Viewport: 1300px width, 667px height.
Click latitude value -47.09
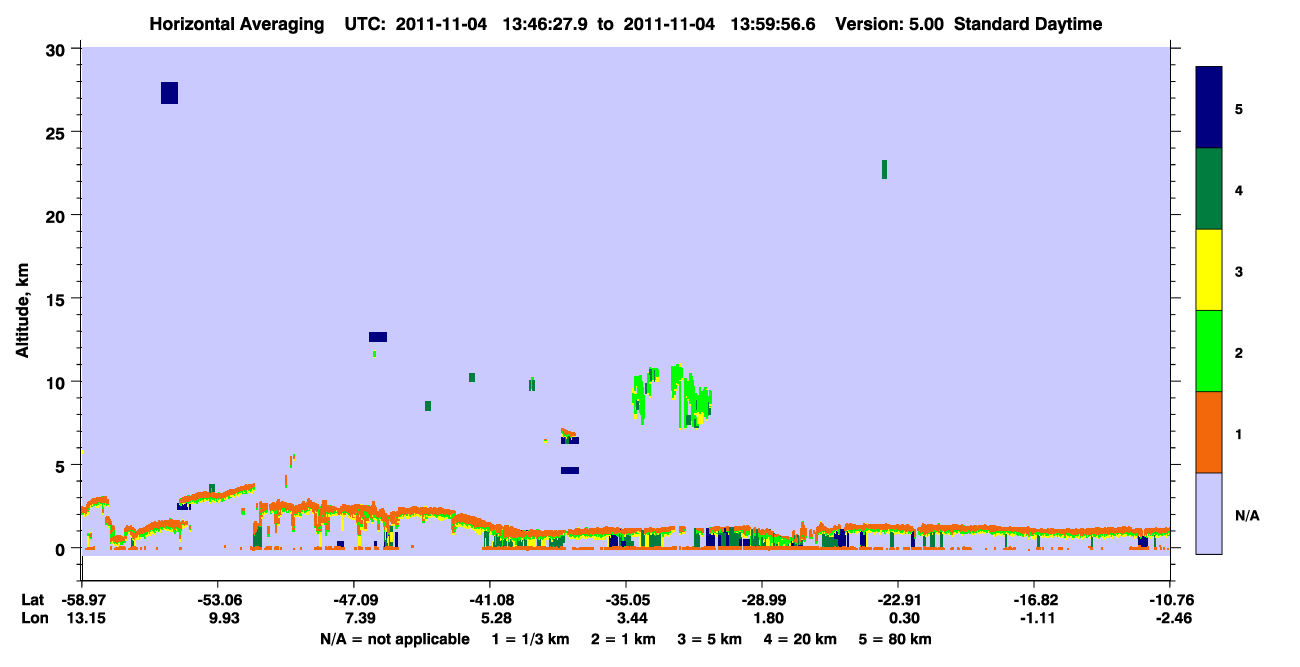click(x=353, y=600)
